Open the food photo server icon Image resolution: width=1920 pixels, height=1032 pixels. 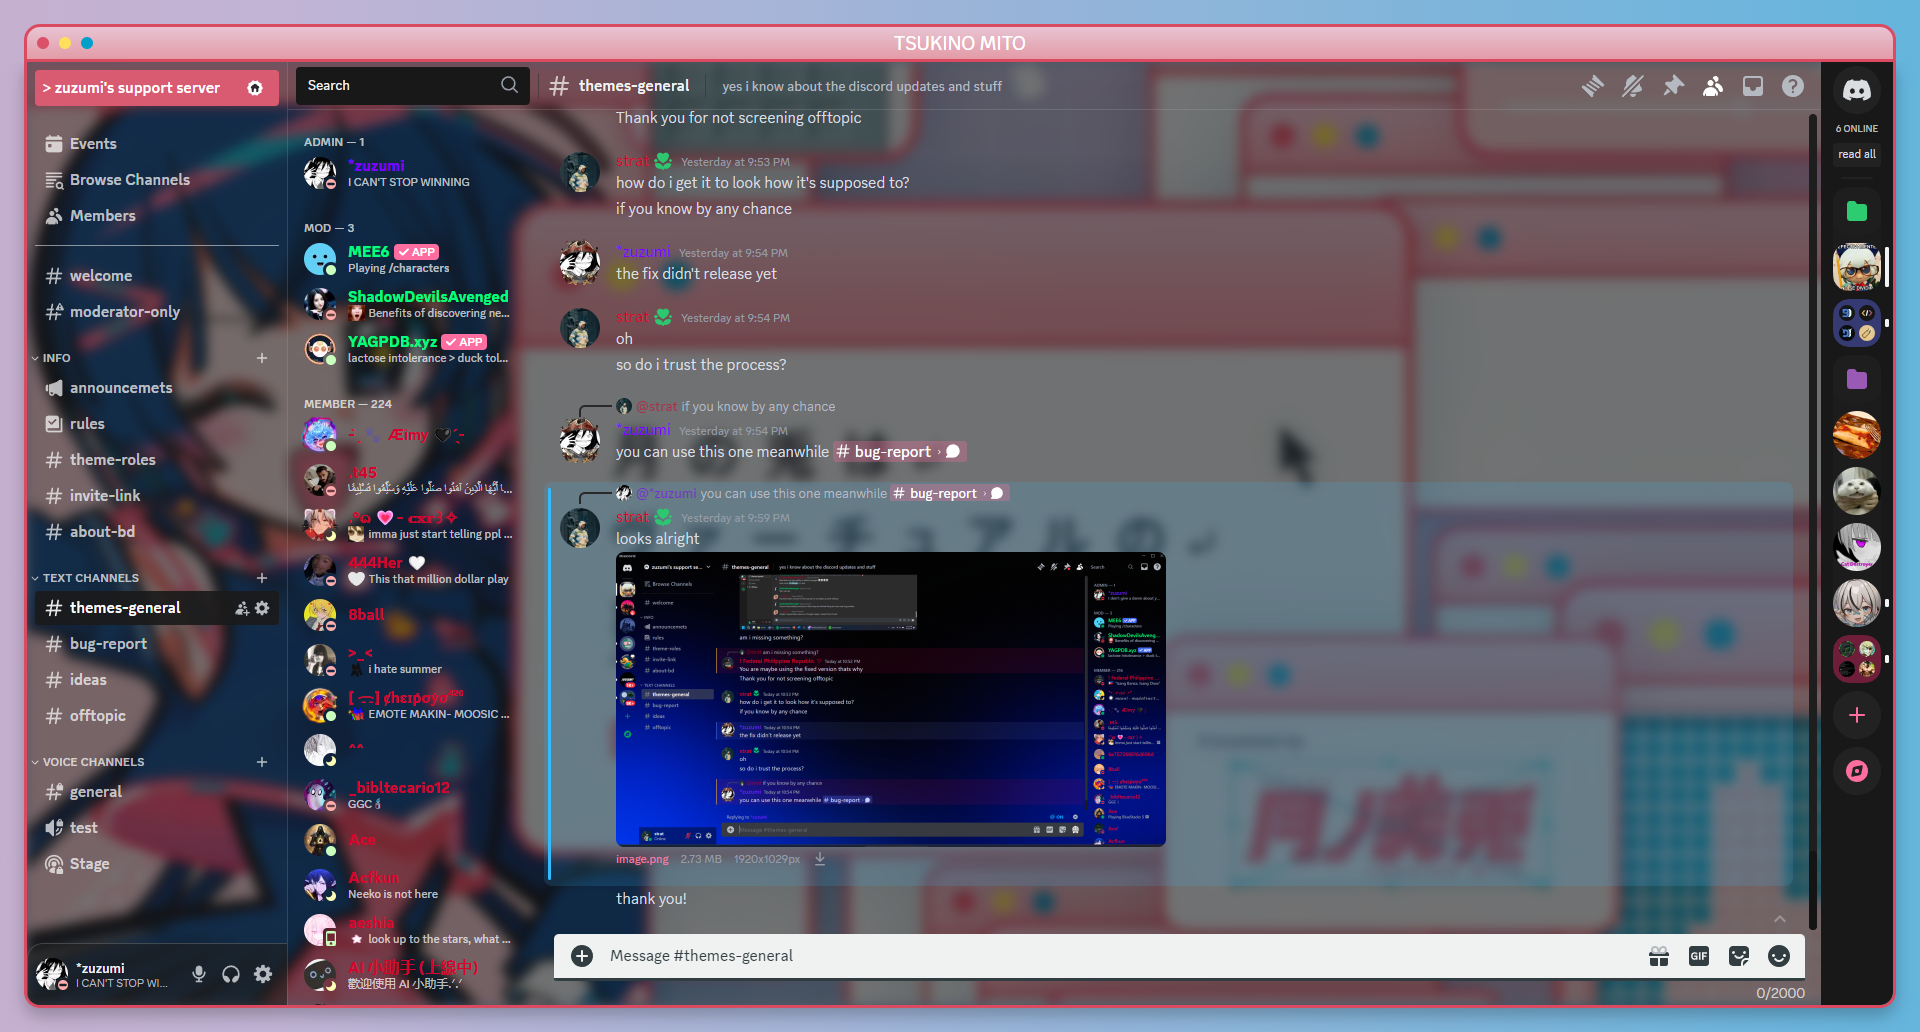(1857, 435)
